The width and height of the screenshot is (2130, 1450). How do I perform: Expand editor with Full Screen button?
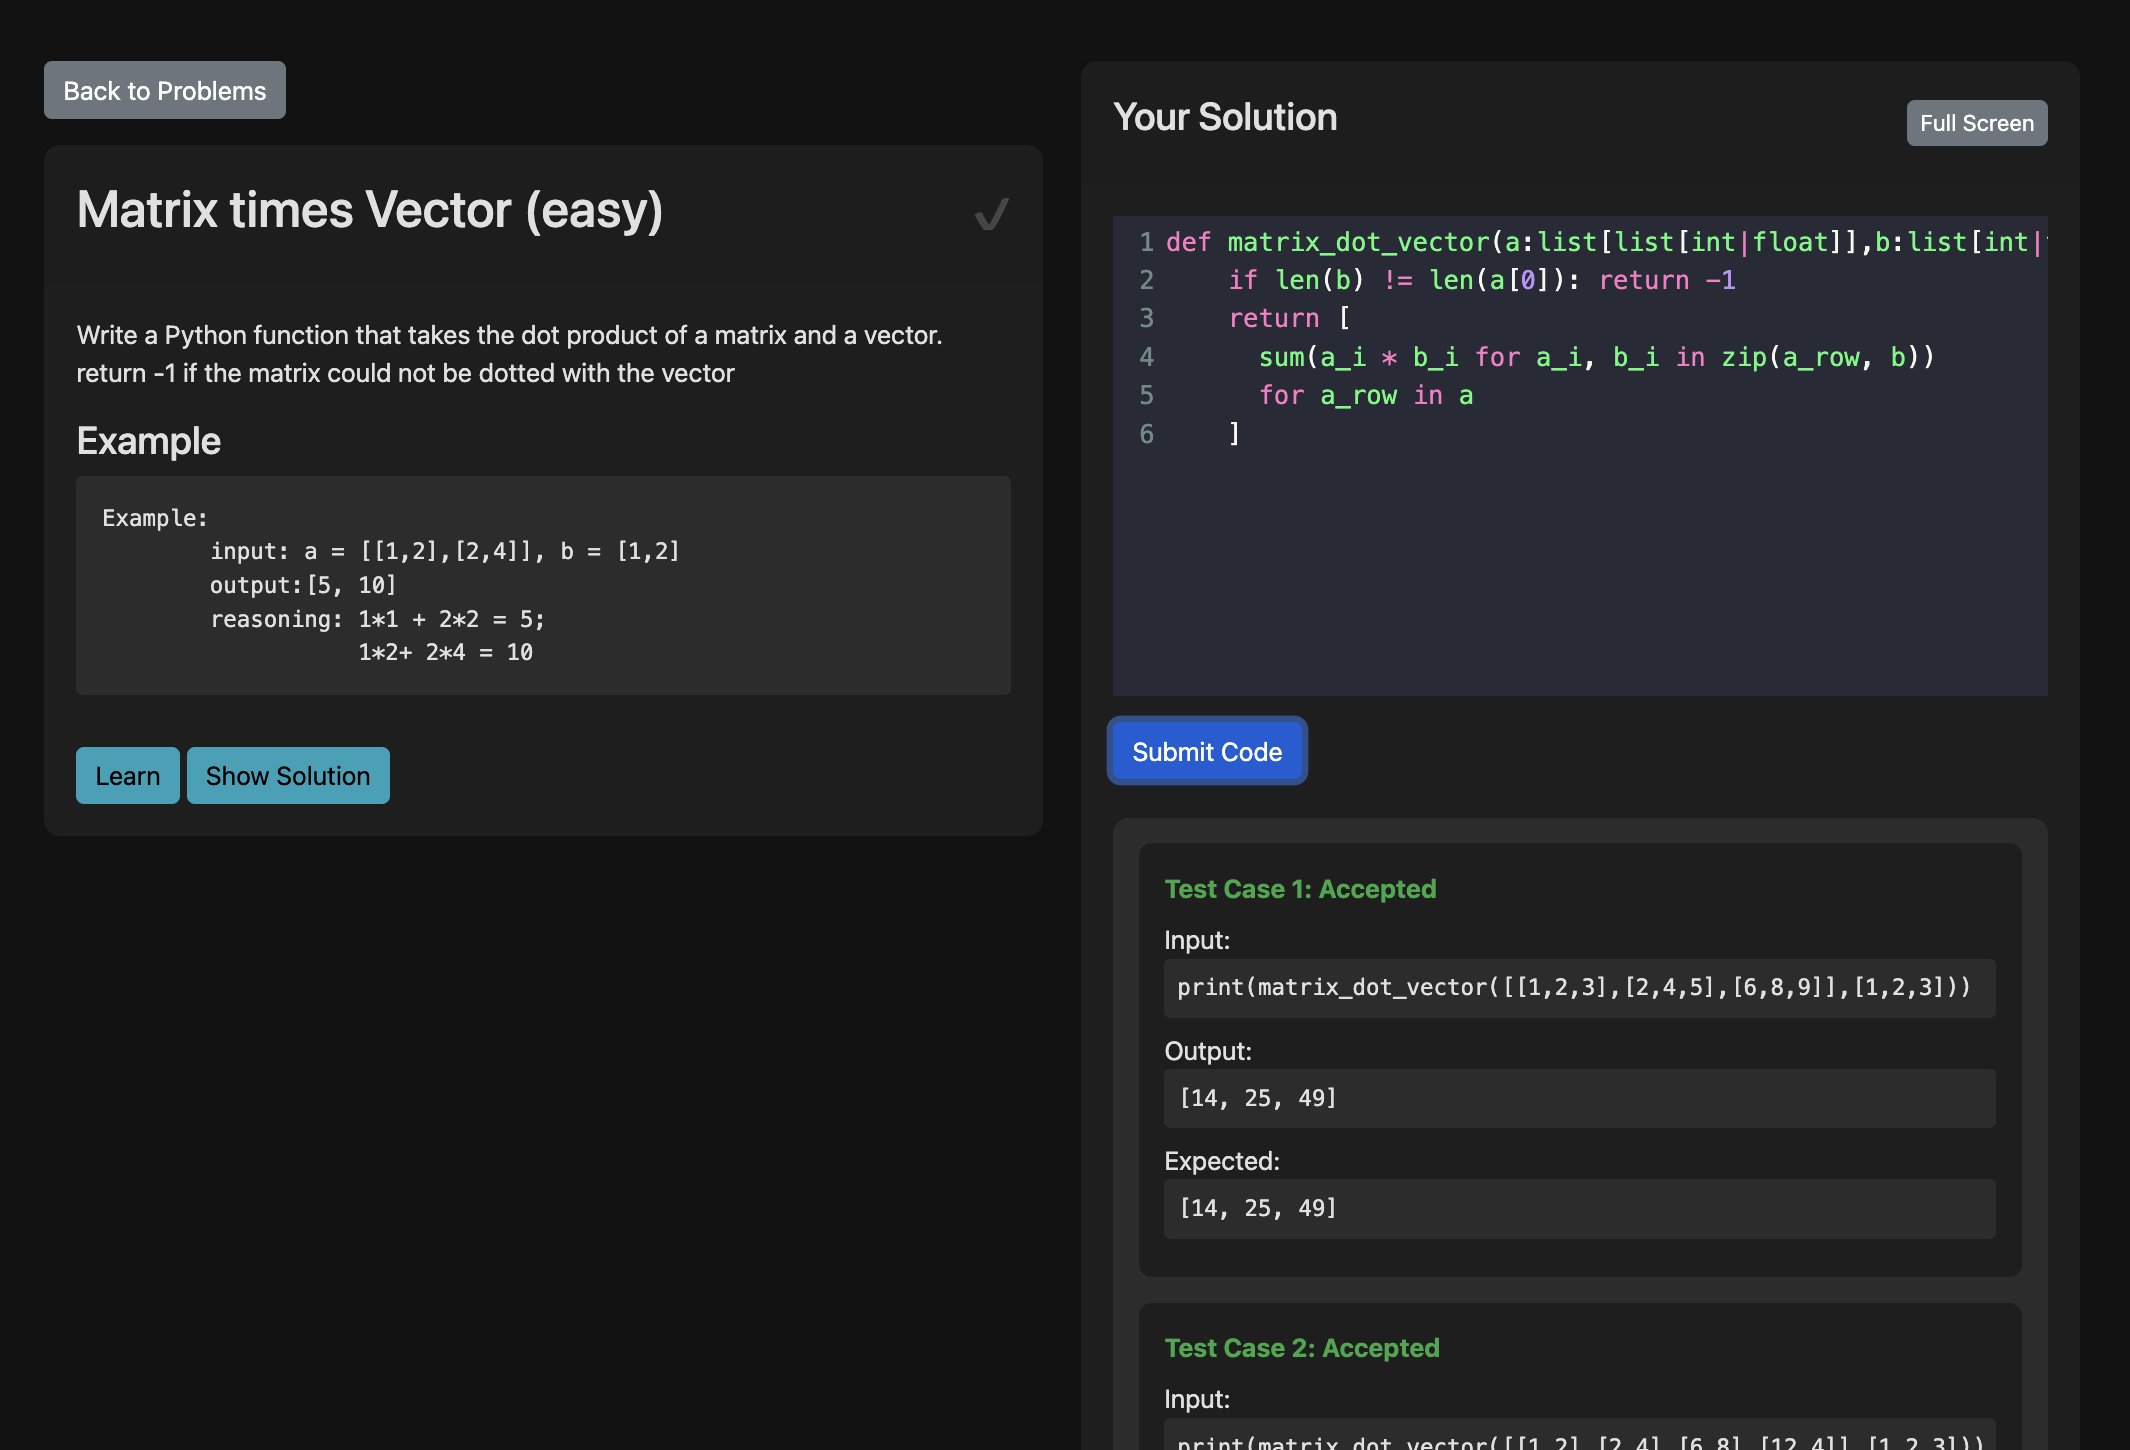[1976, 123]
